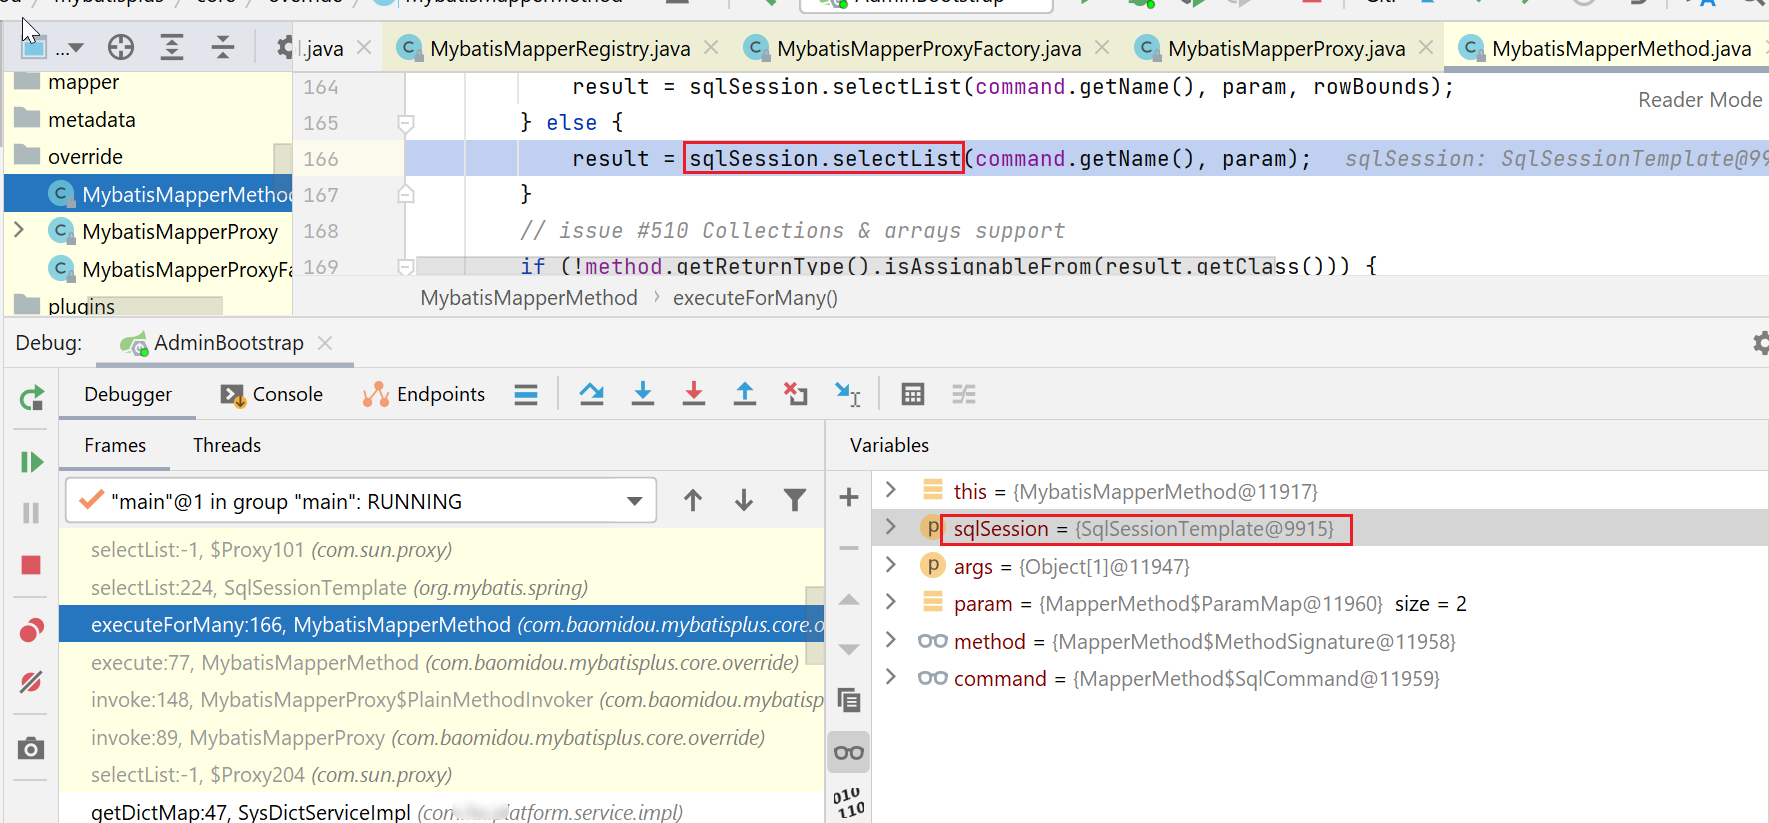Open project view dropdown selector
The width and height of the screenshot is (1769, 823).
[54, 46]
